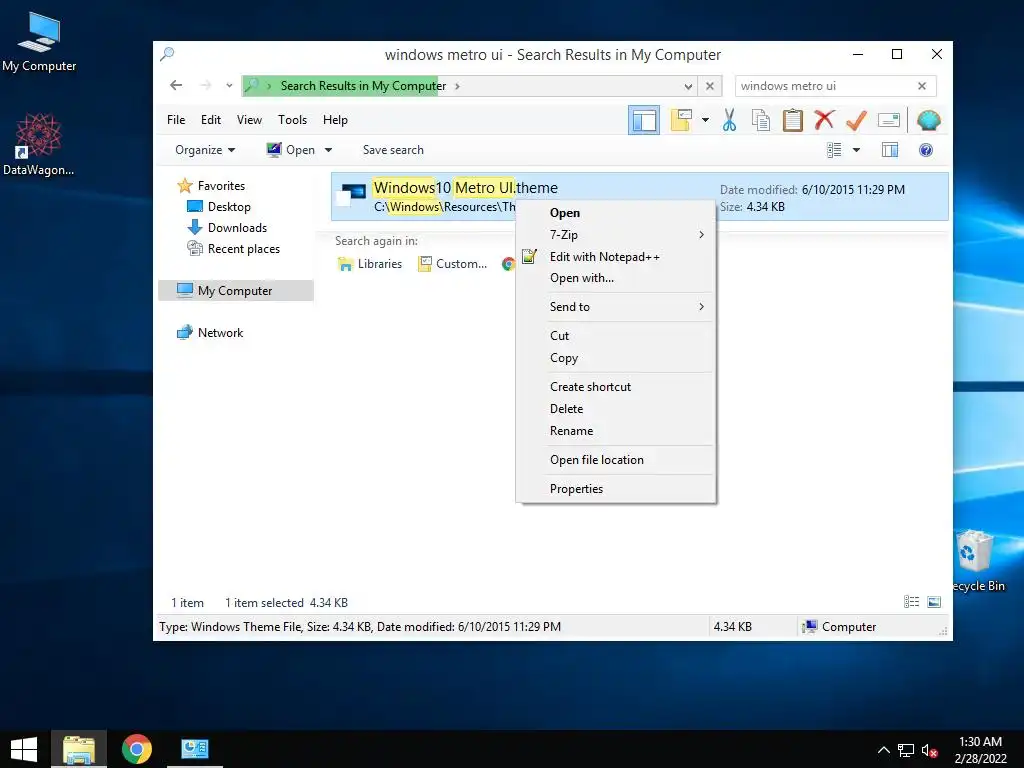The height and width of the screenshot is (768, 1024).
Task: Select Copy from the context menu
Action: [615, 358]
